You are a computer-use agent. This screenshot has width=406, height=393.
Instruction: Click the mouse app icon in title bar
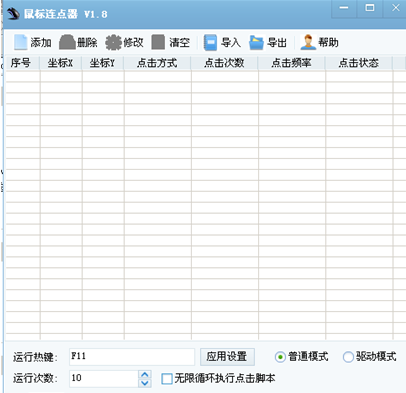[13, 14]
